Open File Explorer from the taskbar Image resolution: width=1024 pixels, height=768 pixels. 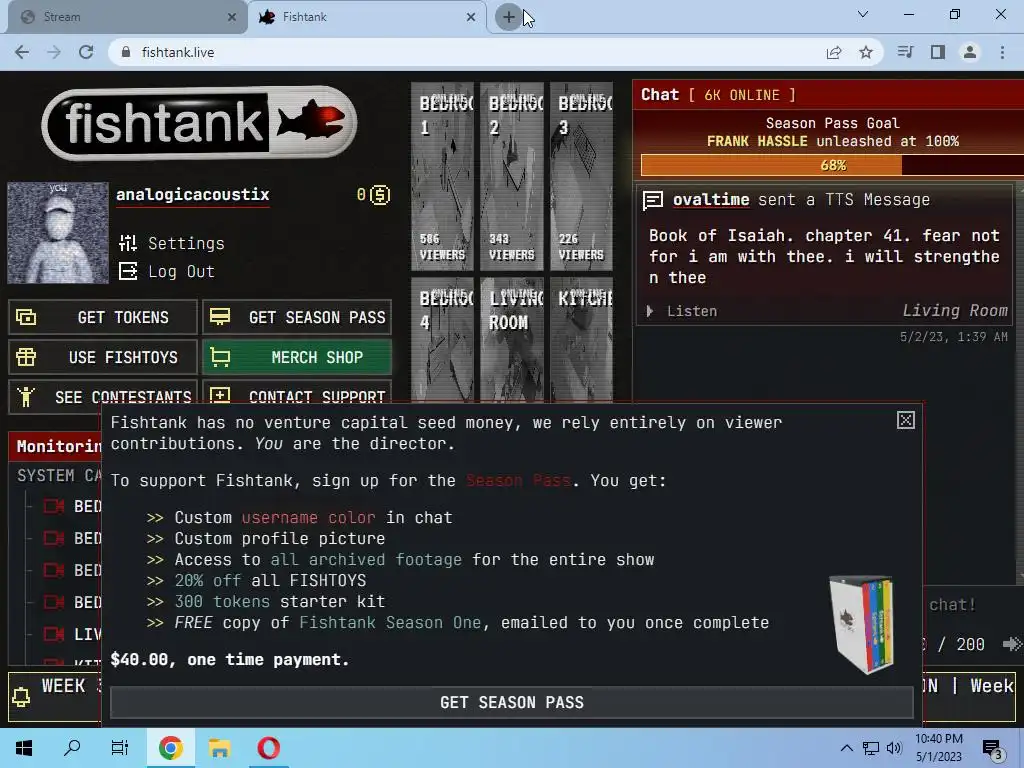220,748
